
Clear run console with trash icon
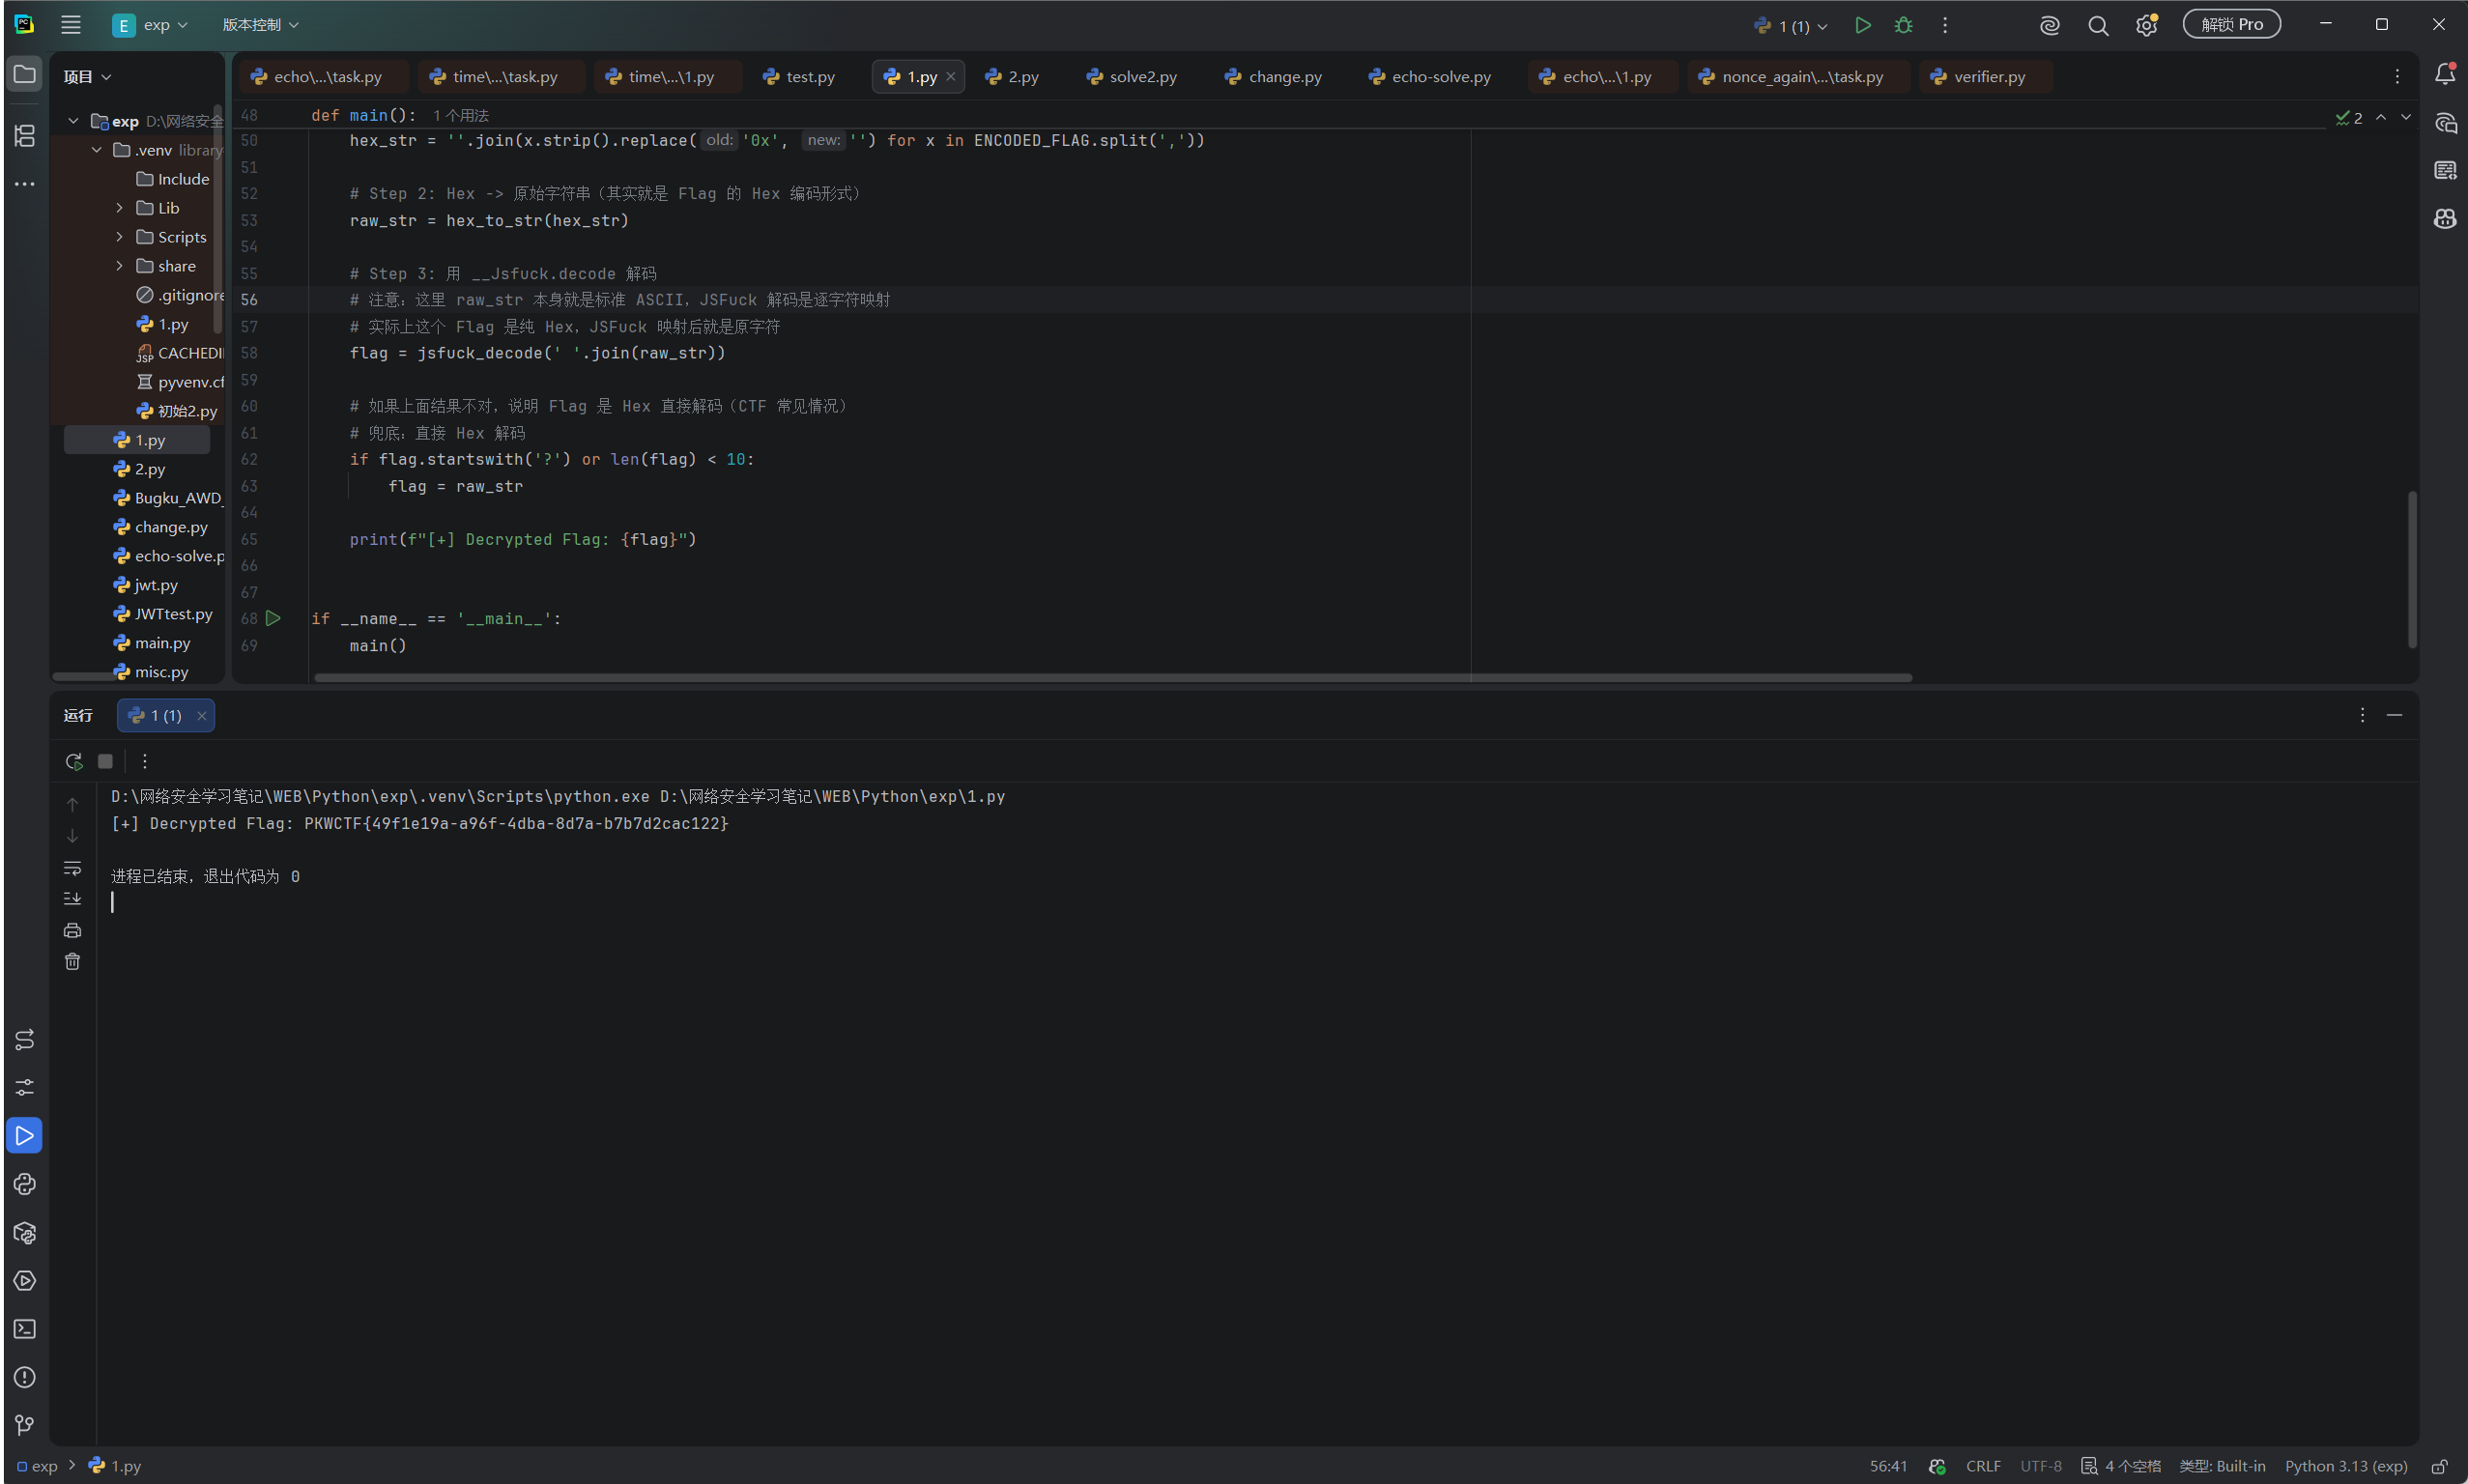coord(72,961)
